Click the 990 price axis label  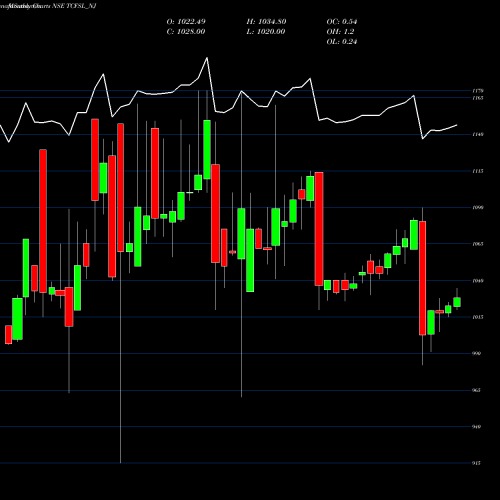[477, 353]
